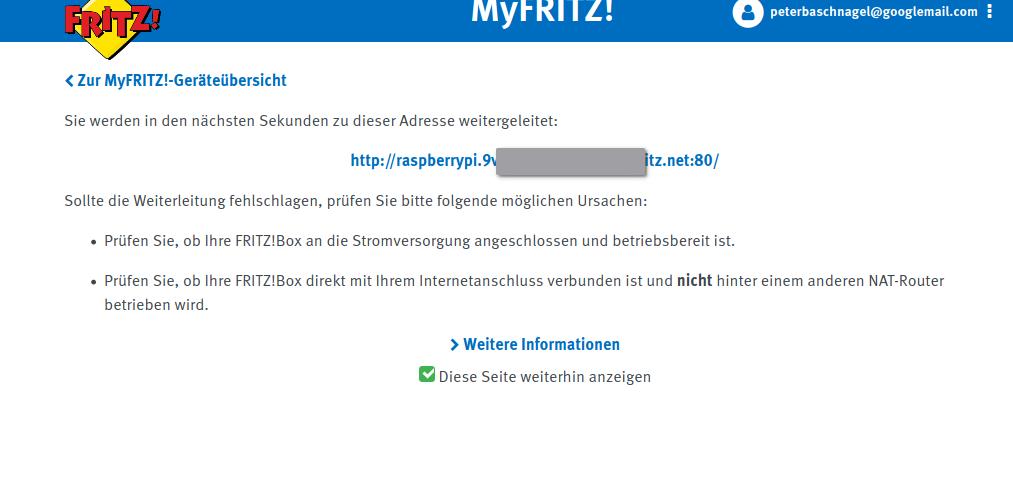Image resolution: width=1013 pixels, height=485 pixels.
Task: Click the Sollte die Weiterleitung fehlschlagen sentence
Action: pyautogui.click(x=355, y=201)
